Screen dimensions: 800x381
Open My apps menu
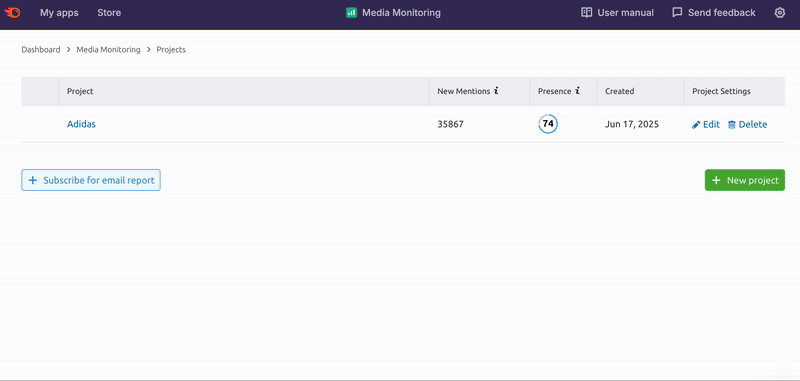pyautogui.click(x=59, y=13)
